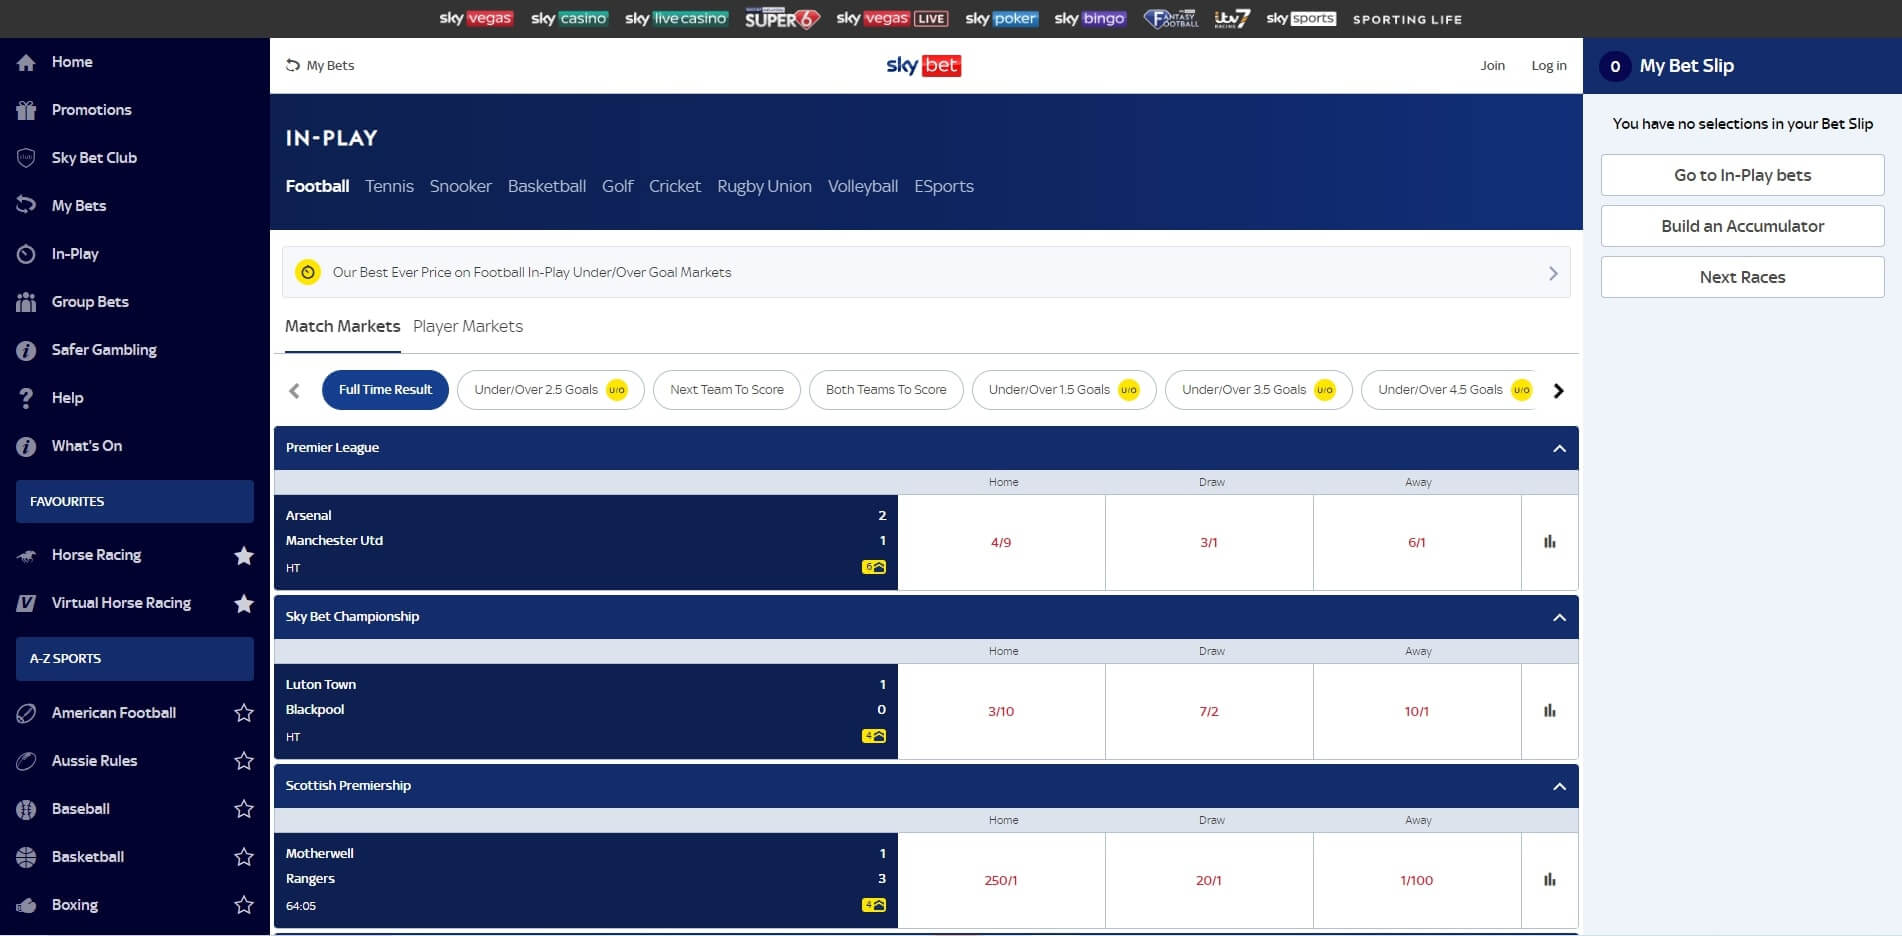Viewport: 1902px width, 936px height.
Task: Click the Baseball icon in A-Z Sports
Action: point(26,809)
